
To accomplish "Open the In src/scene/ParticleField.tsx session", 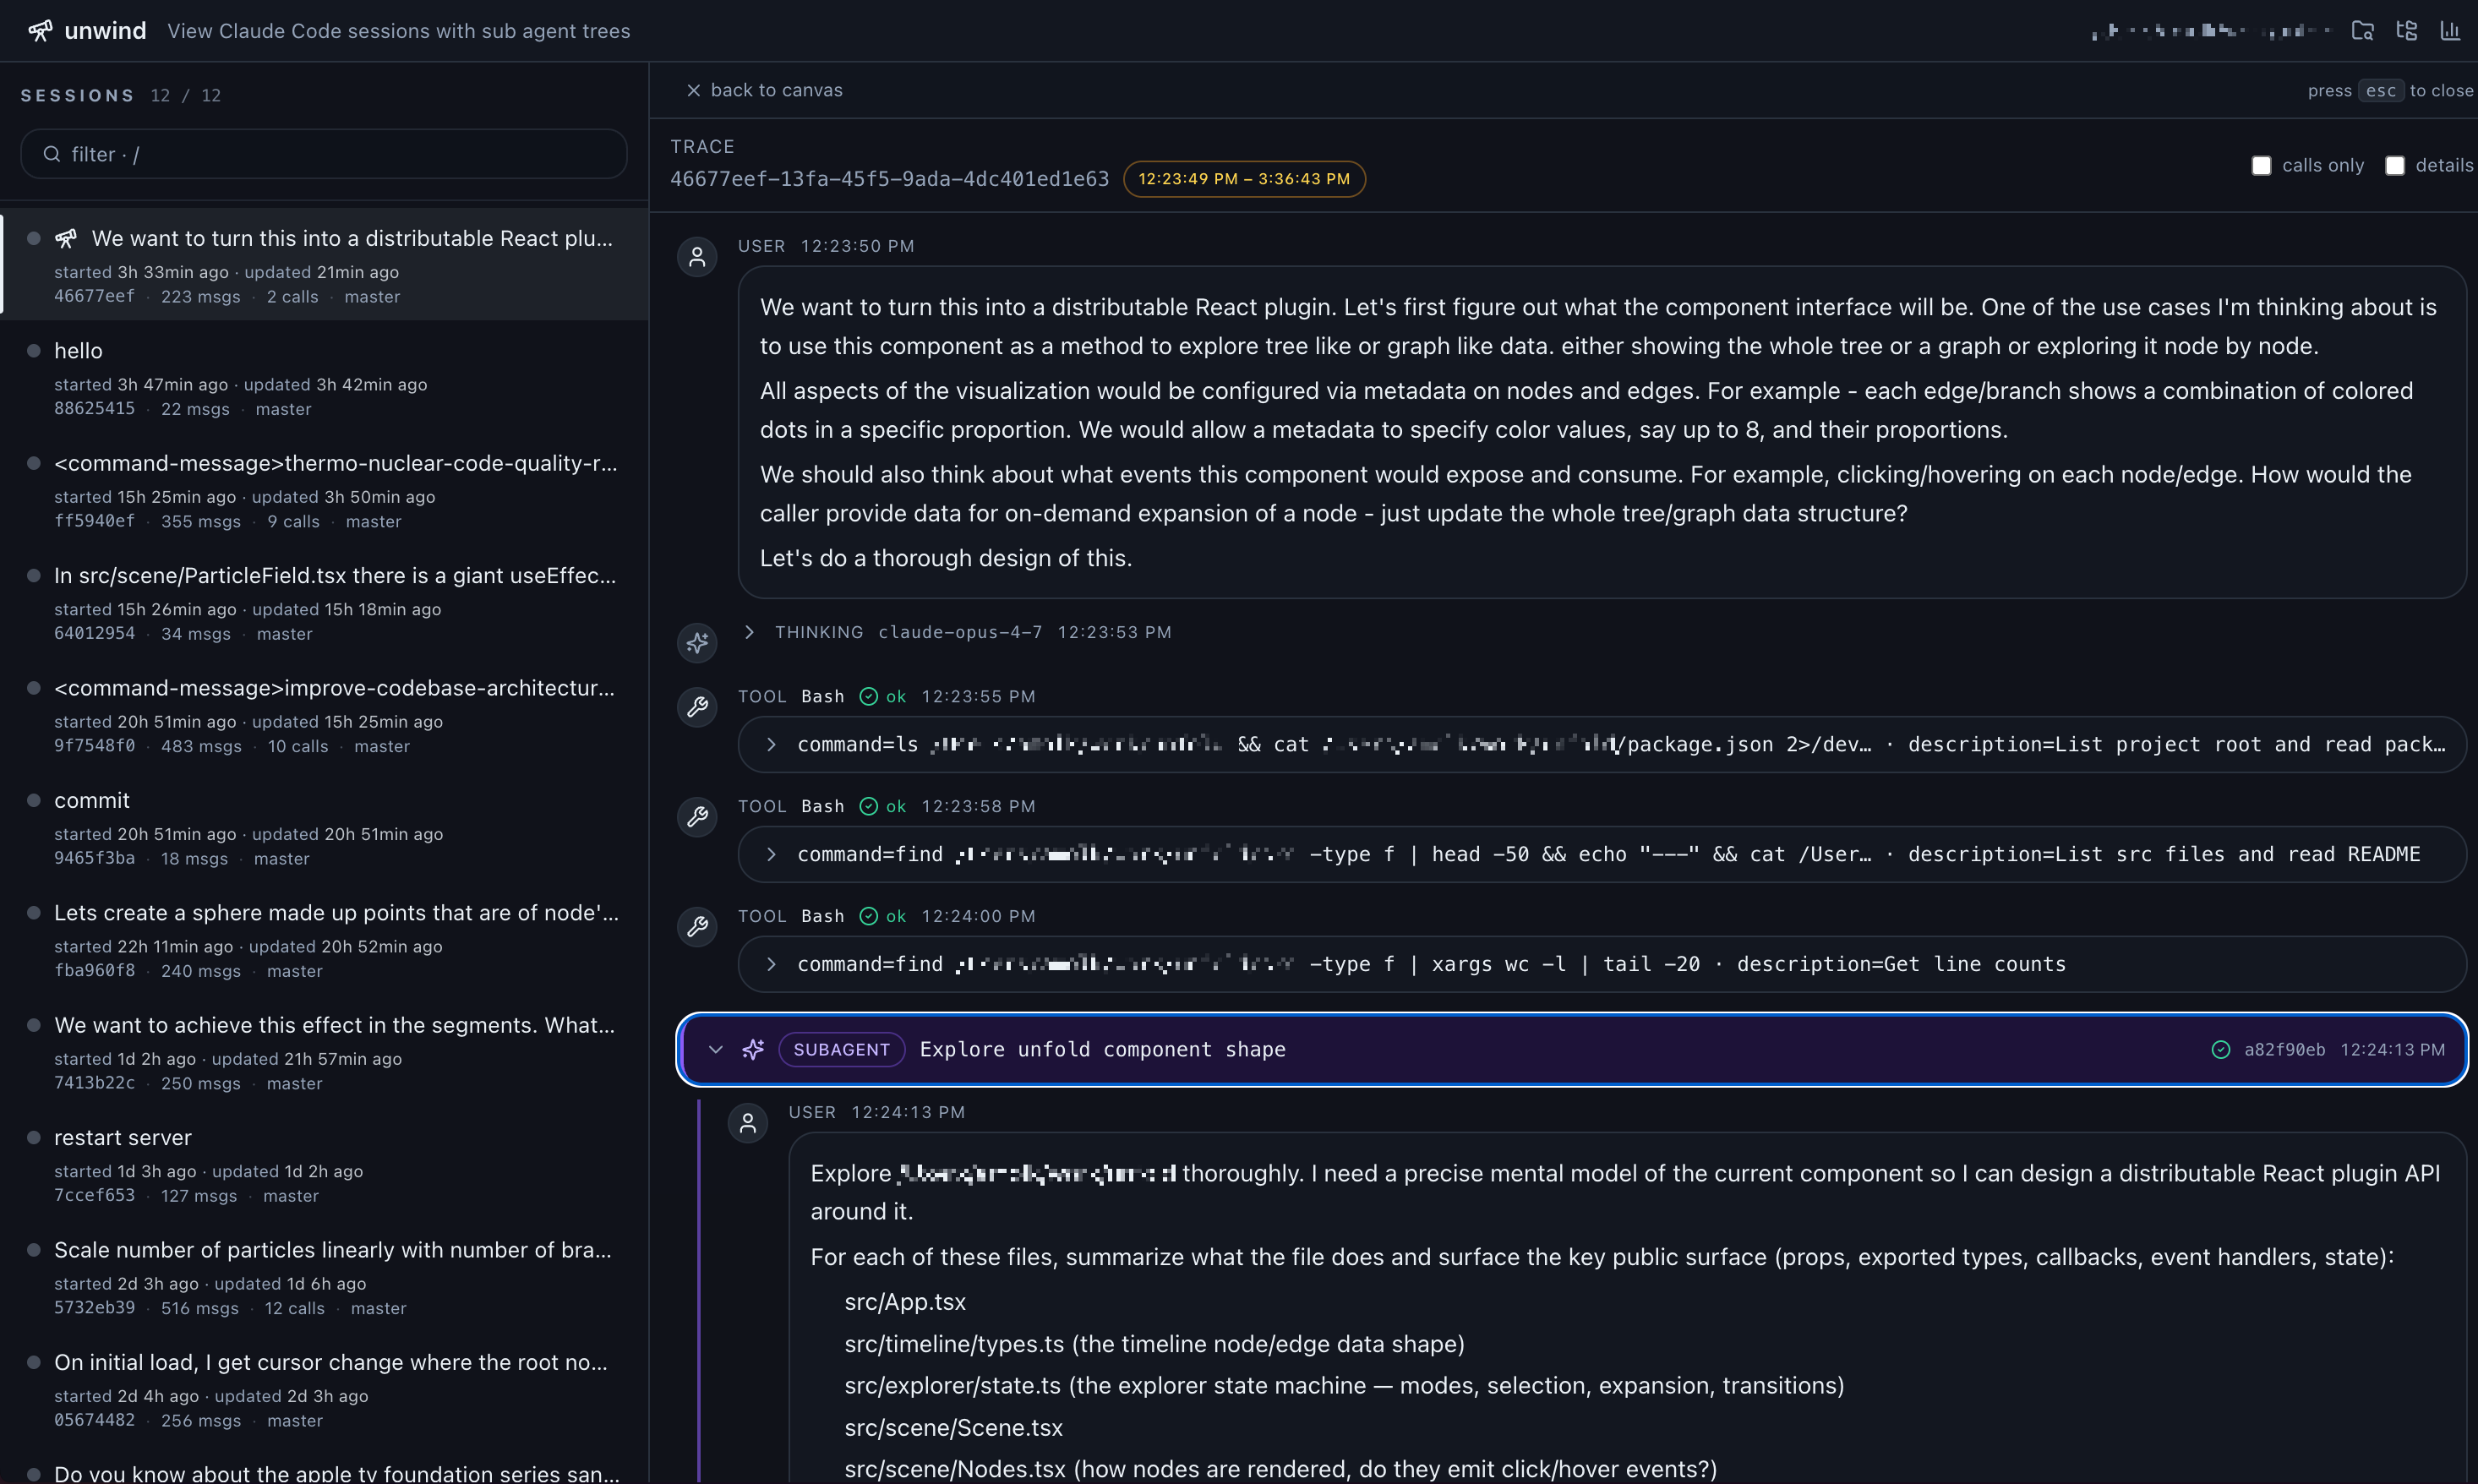I will click(x=325, y=602).
